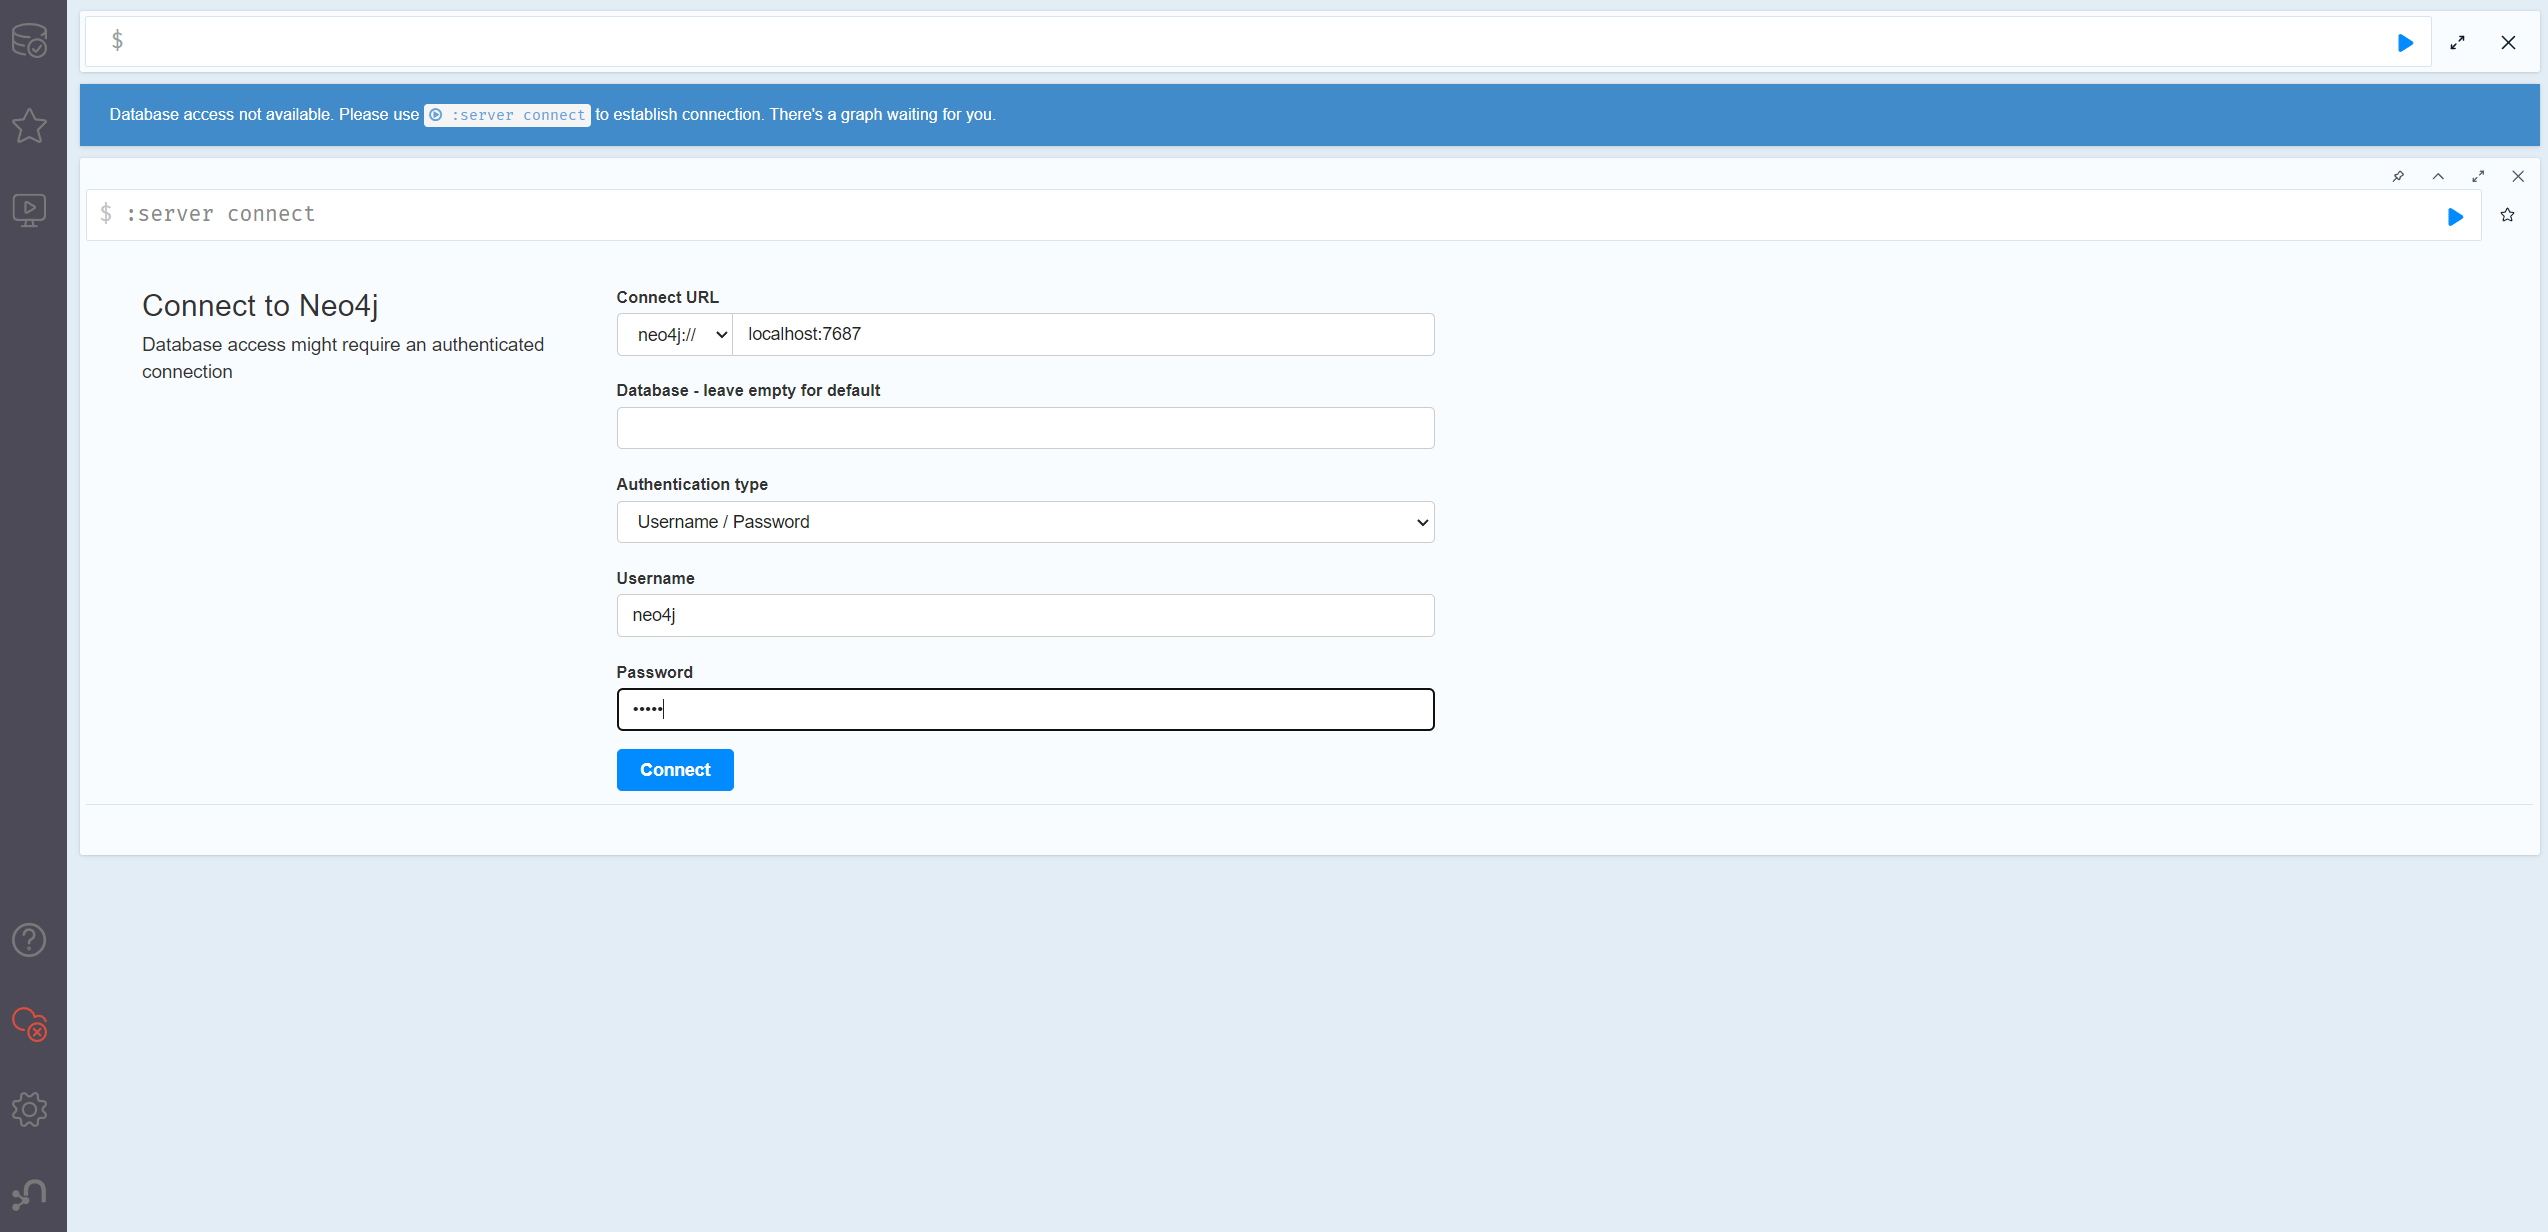Image resolution: width=2548 pixels, height=1232 pixels.
Task: Save :server connect as favorite
Action: (x=2507, y=215)
